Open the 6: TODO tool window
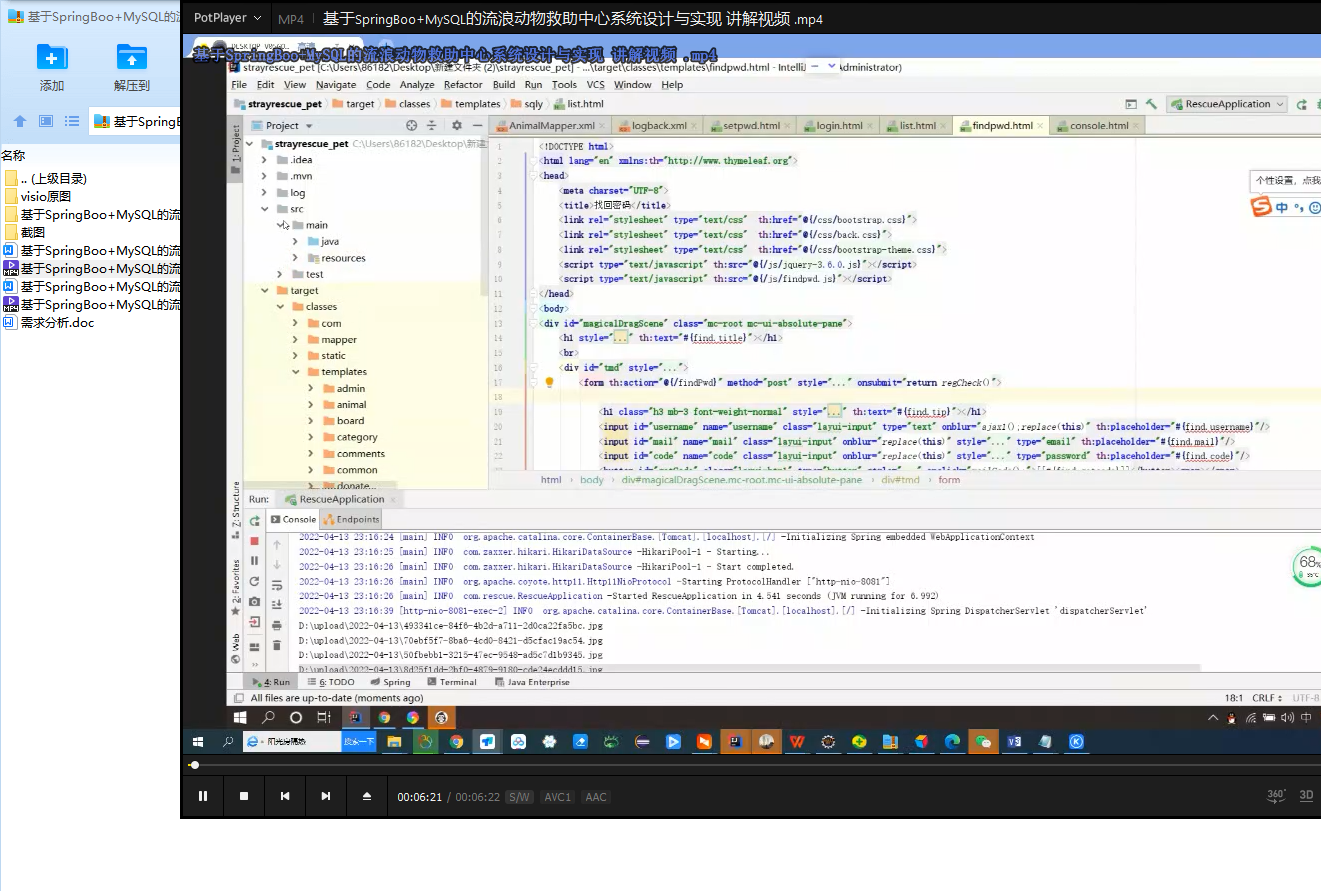This screenshot has width=1321, height=891. click(331, 682)
